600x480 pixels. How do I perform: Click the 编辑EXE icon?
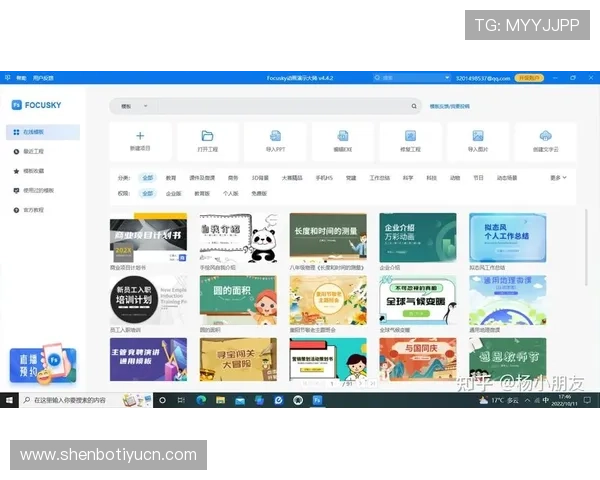pyautogui.click(x=343, y=136)
